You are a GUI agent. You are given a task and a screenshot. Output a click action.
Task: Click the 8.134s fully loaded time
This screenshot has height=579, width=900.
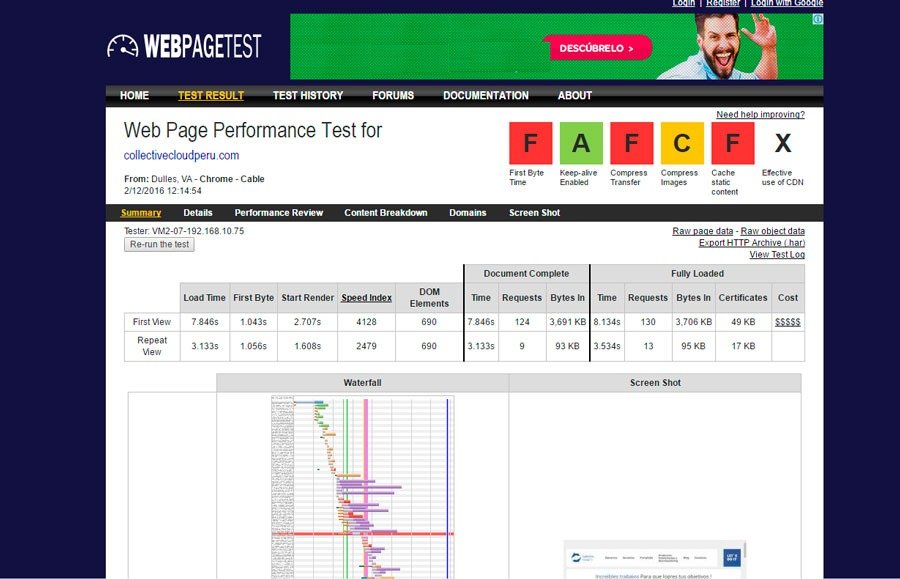tap(607, 322)
